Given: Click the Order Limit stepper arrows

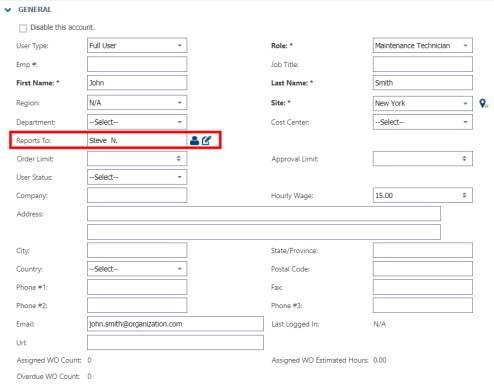Looking at the screenshot, I should 179,159.
